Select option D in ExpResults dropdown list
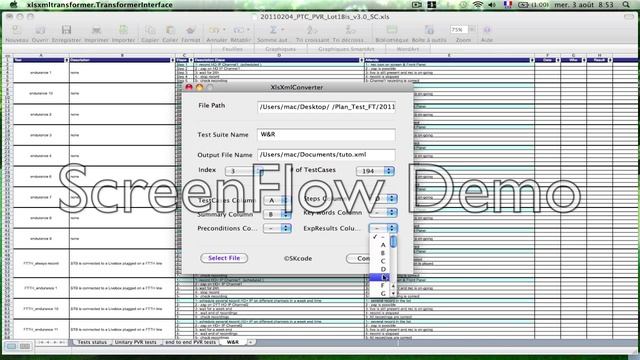Image resolution: width=640 pixels, height=360 pixels. (380, 269)
